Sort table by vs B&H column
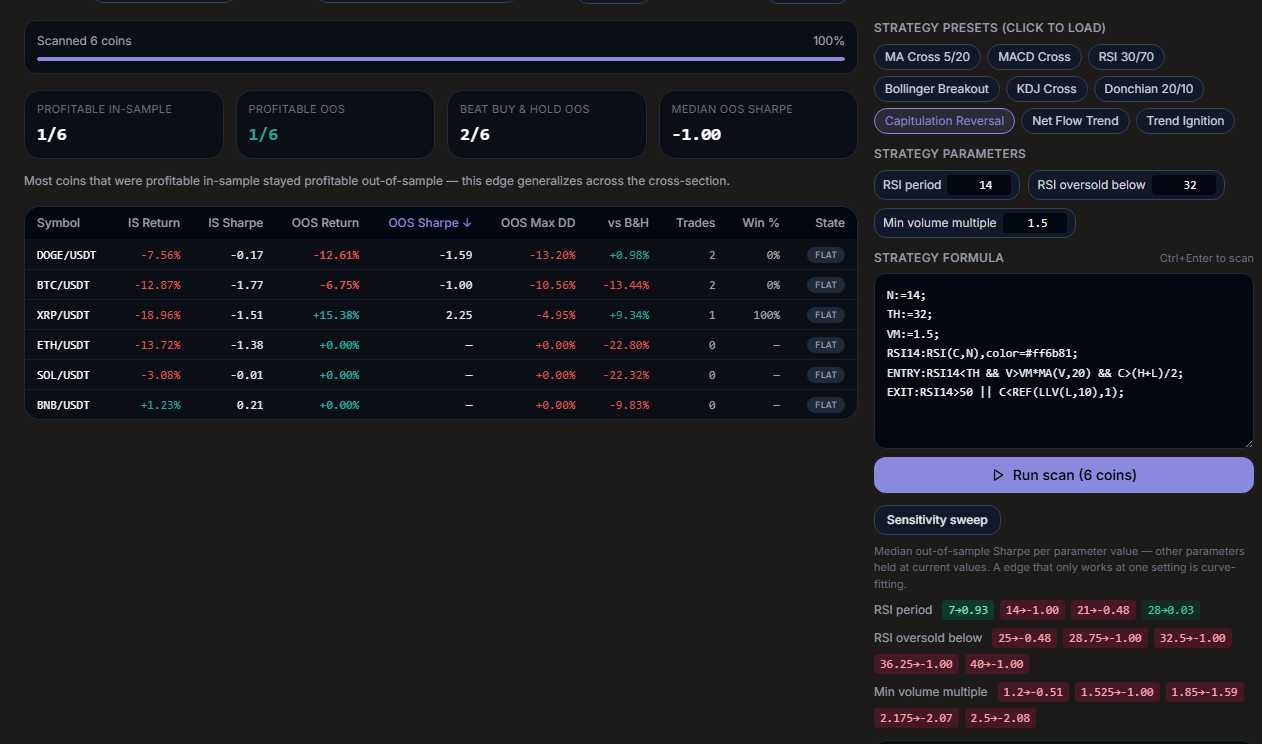This screenshot has height=744, width=1262. click(628, 223)
